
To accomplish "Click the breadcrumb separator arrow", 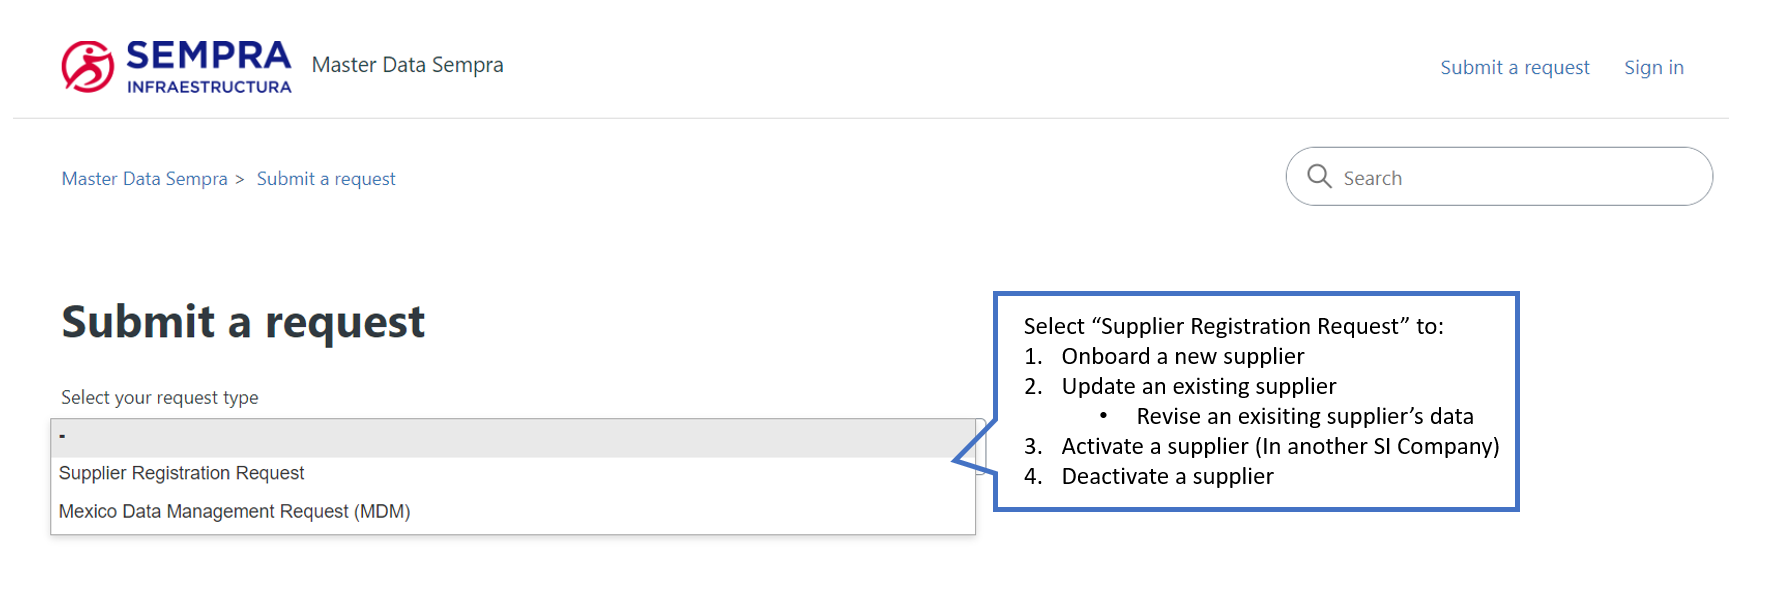I will (239, 178).
